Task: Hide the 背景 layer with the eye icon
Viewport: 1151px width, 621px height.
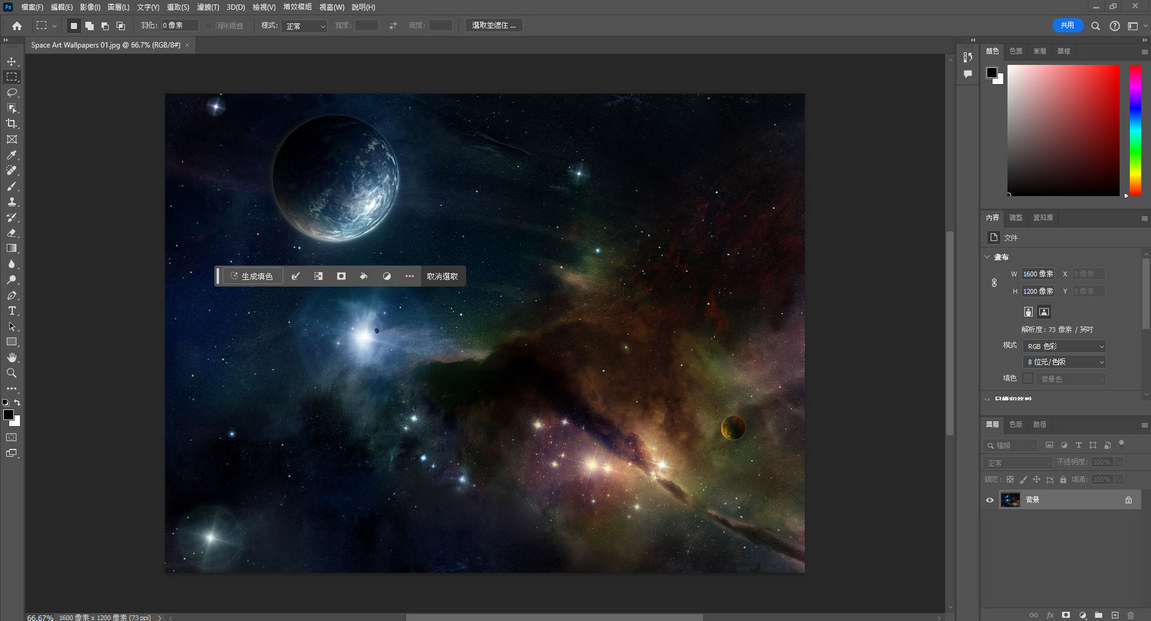Action: [x=989, y=499]
